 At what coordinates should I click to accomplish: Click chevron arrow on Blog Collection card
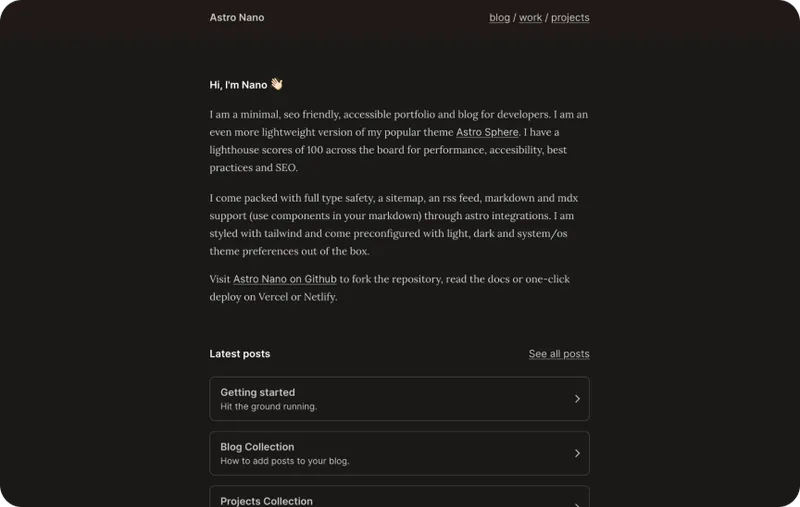tap(577, 453)
